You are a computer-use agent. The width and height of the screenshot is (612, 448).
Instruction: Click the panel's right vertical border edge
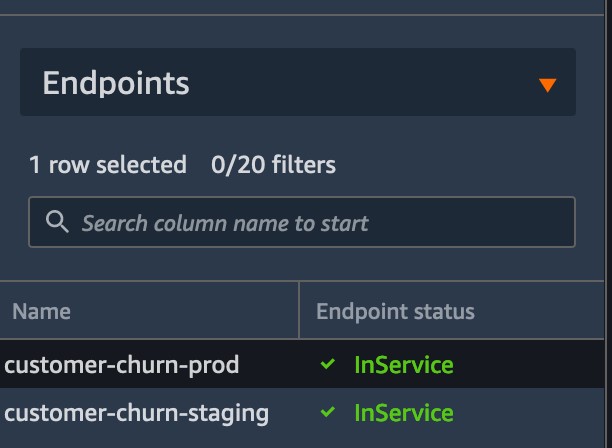tap(605, 224)
